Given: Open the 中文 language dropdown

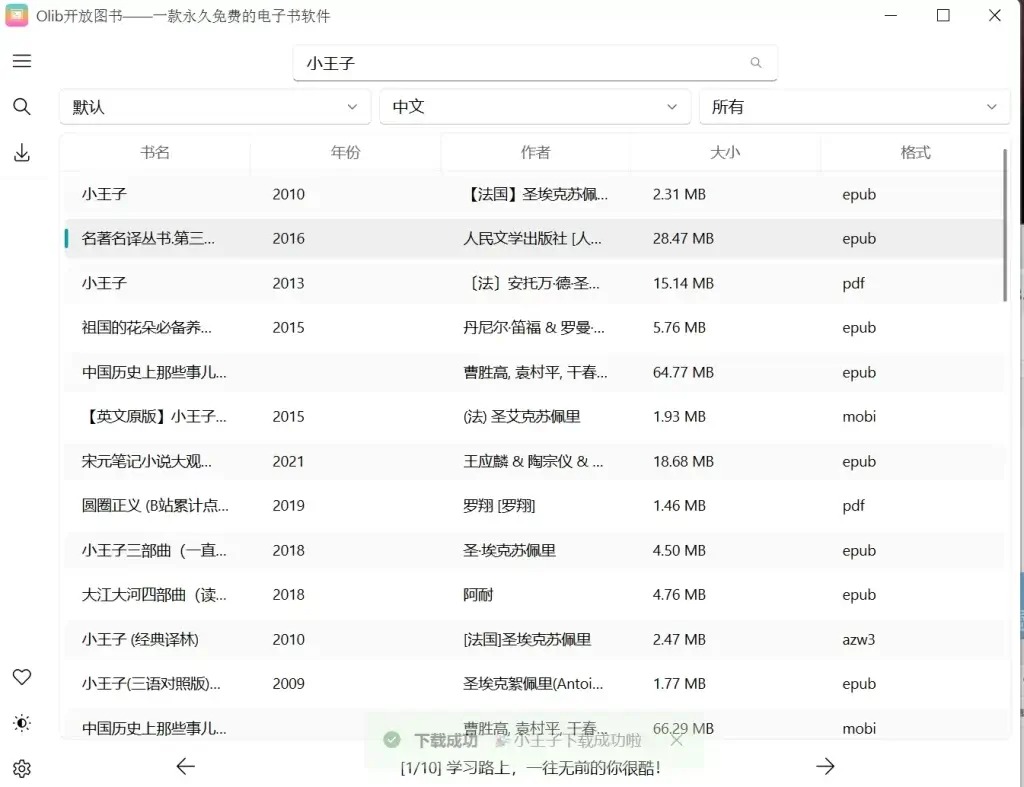Looking at the screenshot, I should (535, 106).
